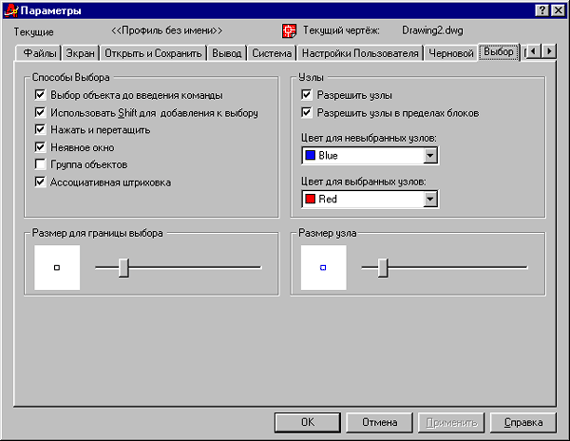Image resolution: width=570 pixels, height=441 pixels.
Task: Click the Отмена button
Action: coord(379,422)
